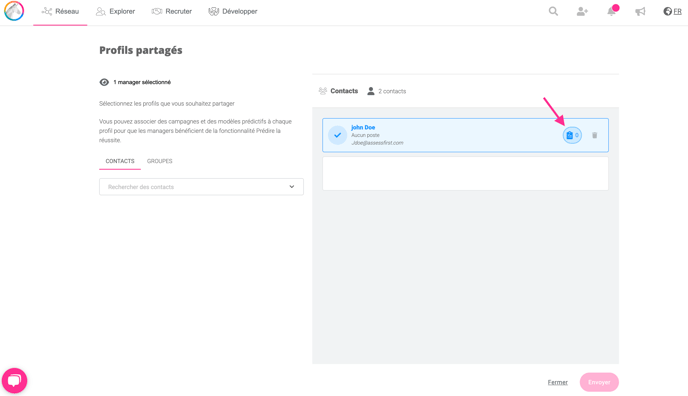Switch to the GROUPES tab
688x396 pixels.
tap(159, 161)
